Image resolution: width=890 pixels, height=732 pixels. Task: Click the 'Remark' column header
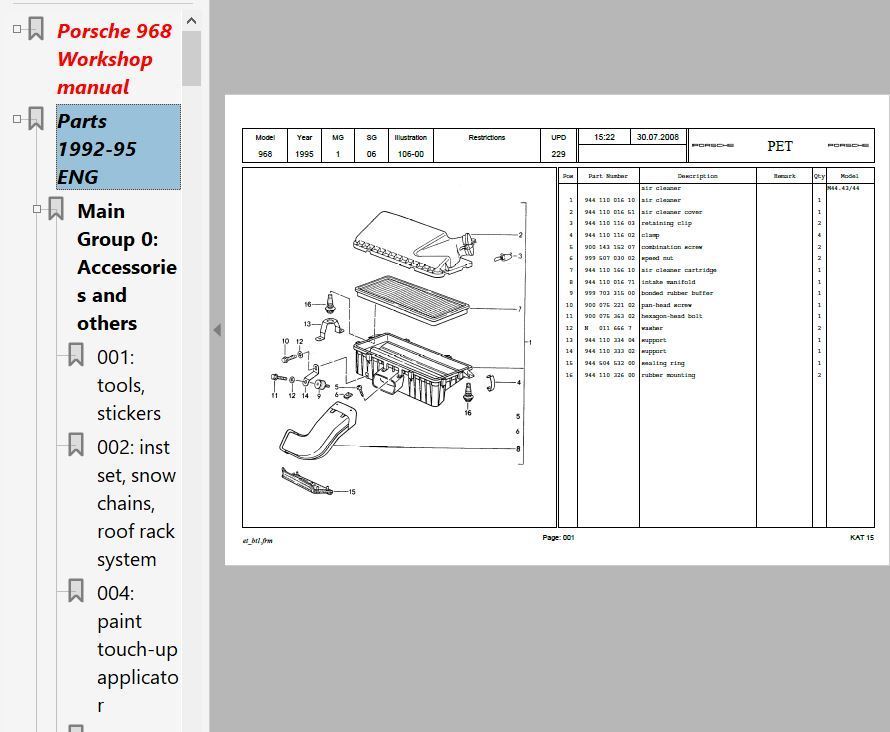(x=784, y=176)
